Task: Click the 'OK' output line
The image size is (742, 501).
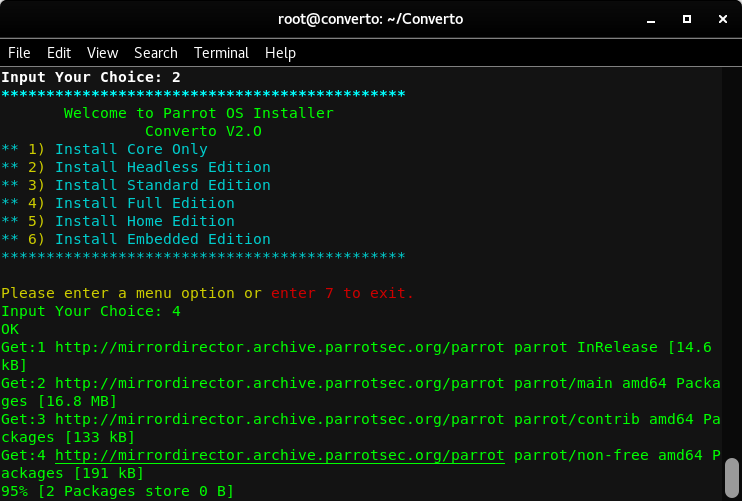Action: (10, 329)
